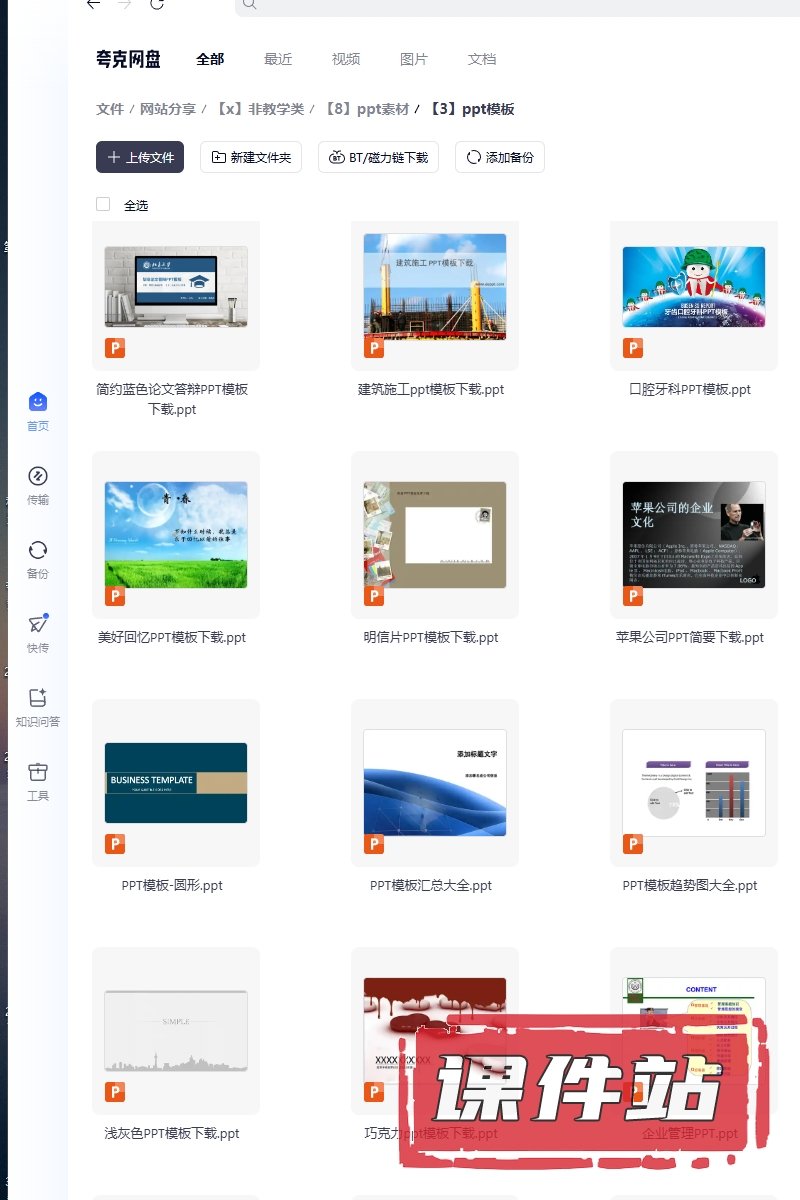800x1200 pixels.
Task: Switch to the 文档 tab
Action: [x=482, y=59]
